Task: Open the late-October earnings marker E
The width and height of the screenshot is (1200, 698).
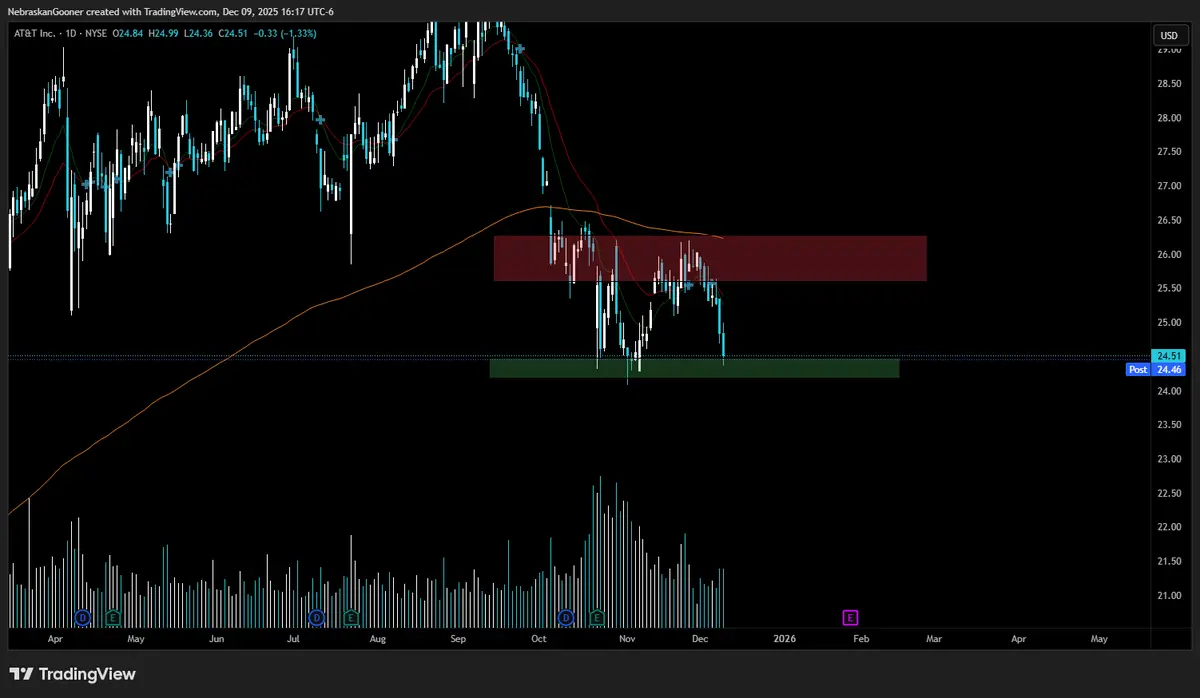Action: pyautogui.click(x=597, y=617)
